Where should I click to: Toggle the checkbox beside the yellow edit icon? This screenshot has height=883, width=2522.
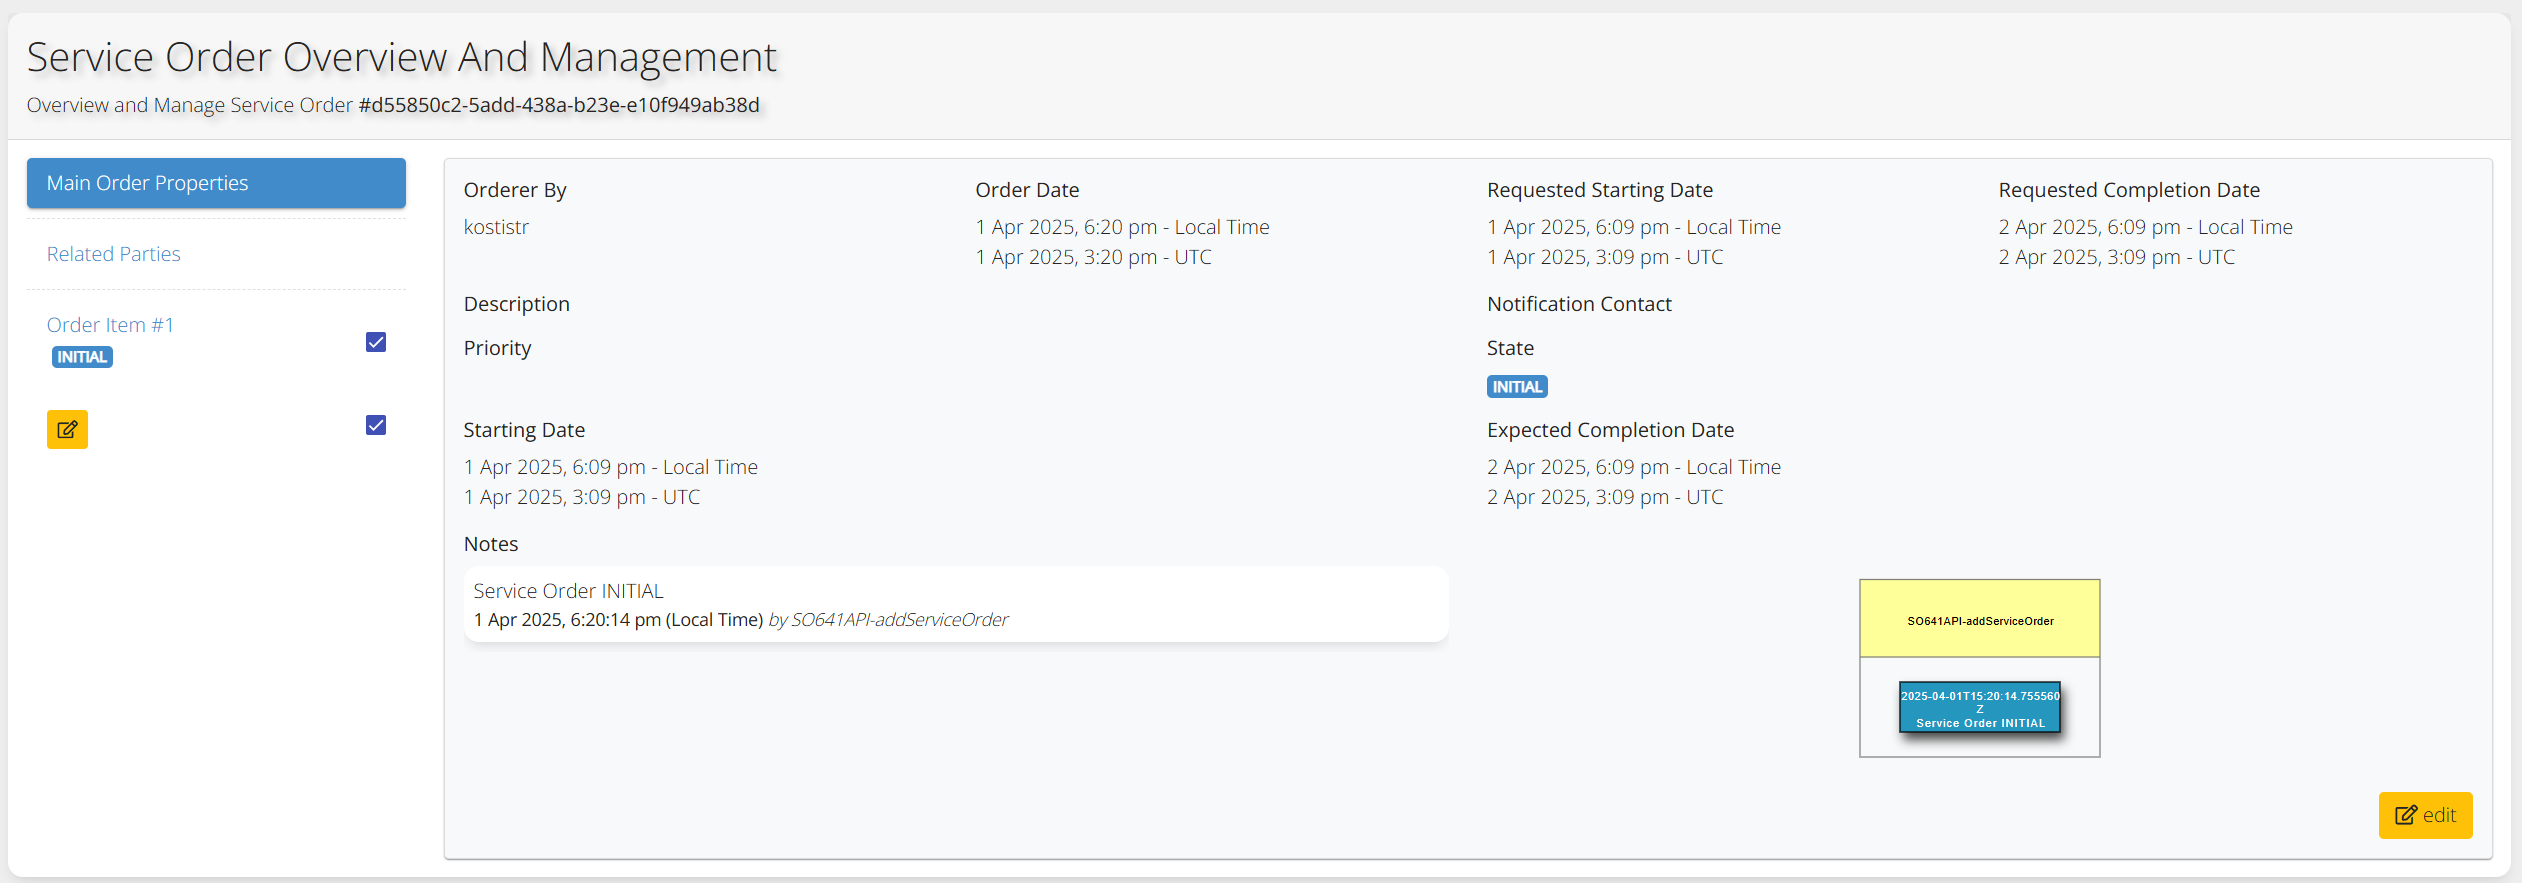tap(376, 425)
